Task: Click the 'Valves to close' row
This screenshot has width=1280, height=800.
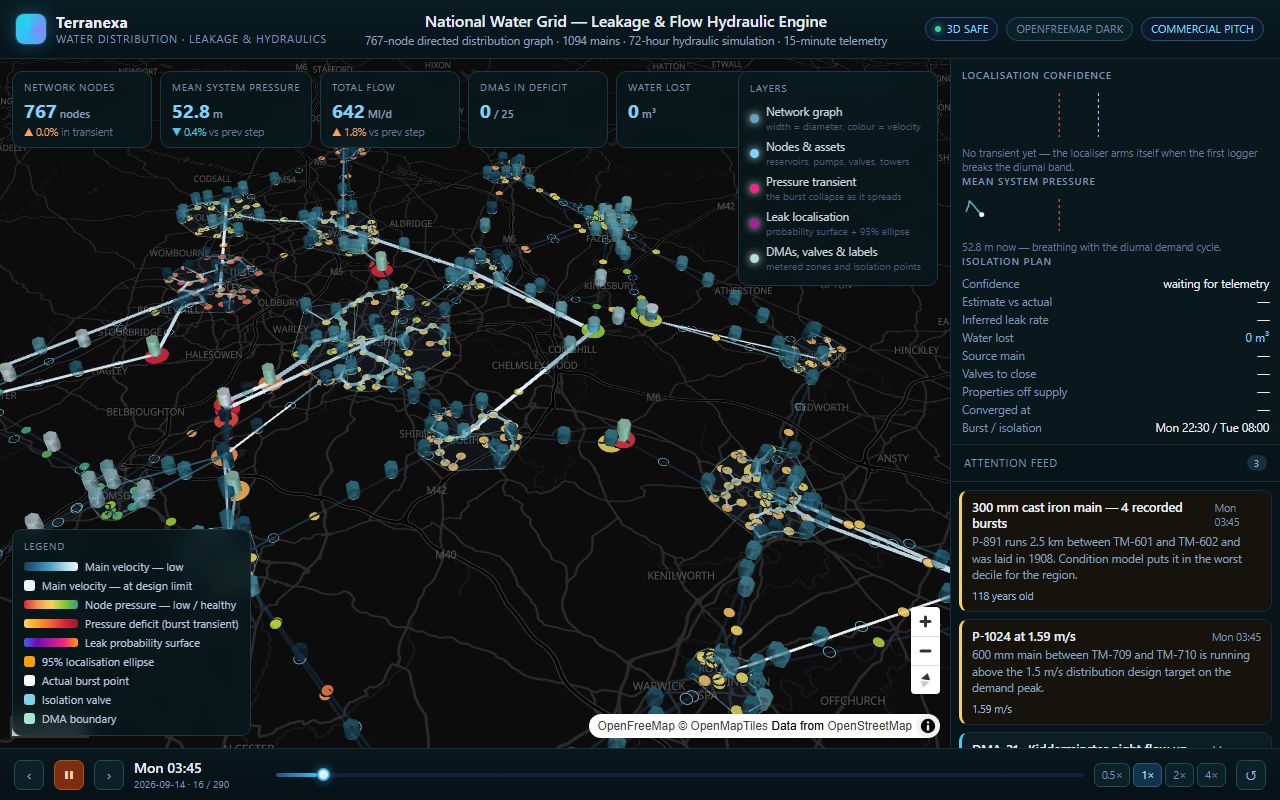Action: tap(1115, 374)
